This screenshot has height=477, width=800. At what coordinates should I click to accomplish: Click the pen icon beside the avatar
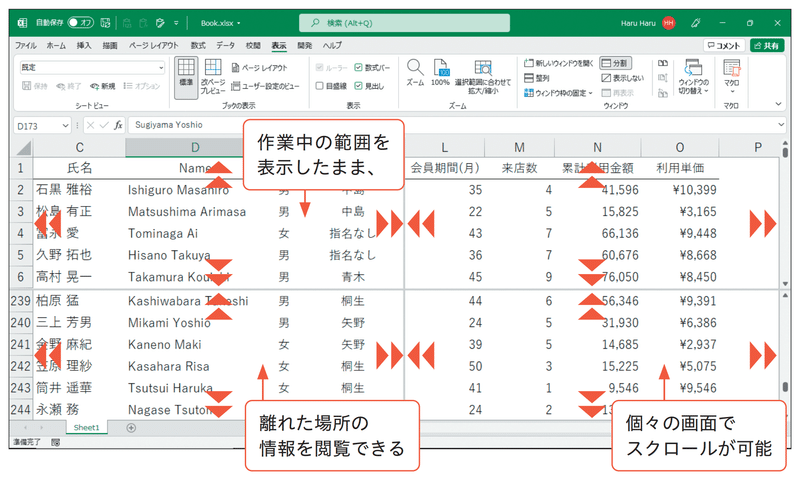pos(695,23)
